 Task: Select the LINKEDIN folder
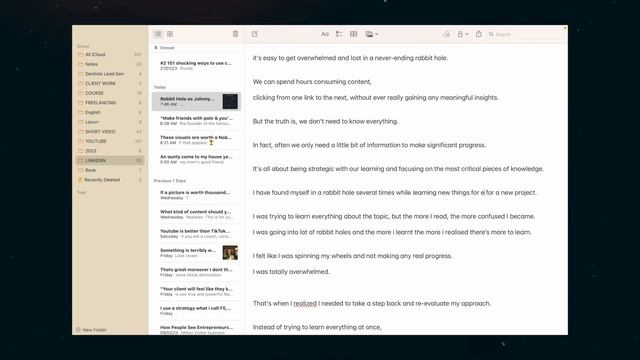point(110,160)
